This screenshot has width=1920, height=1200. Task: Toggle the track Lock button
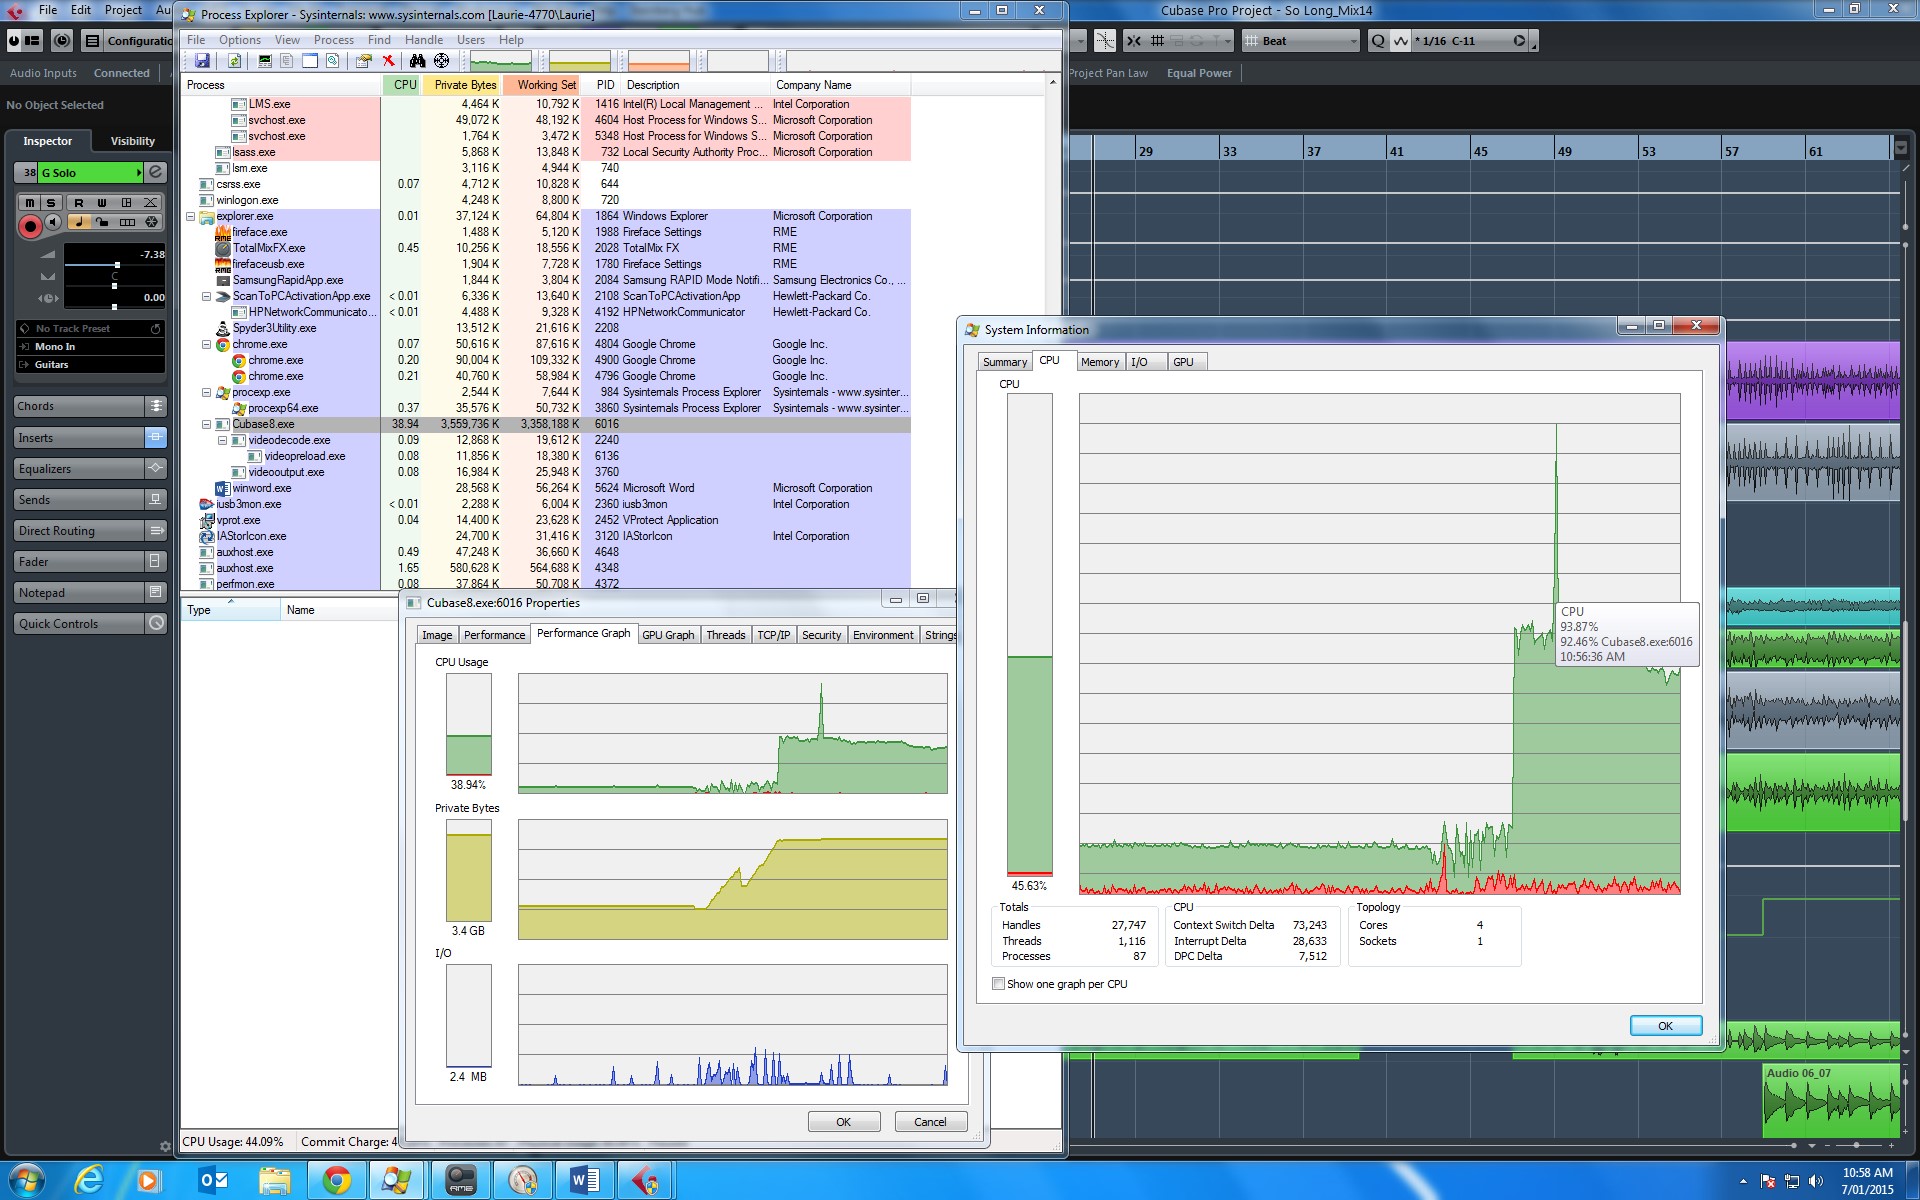102,222
